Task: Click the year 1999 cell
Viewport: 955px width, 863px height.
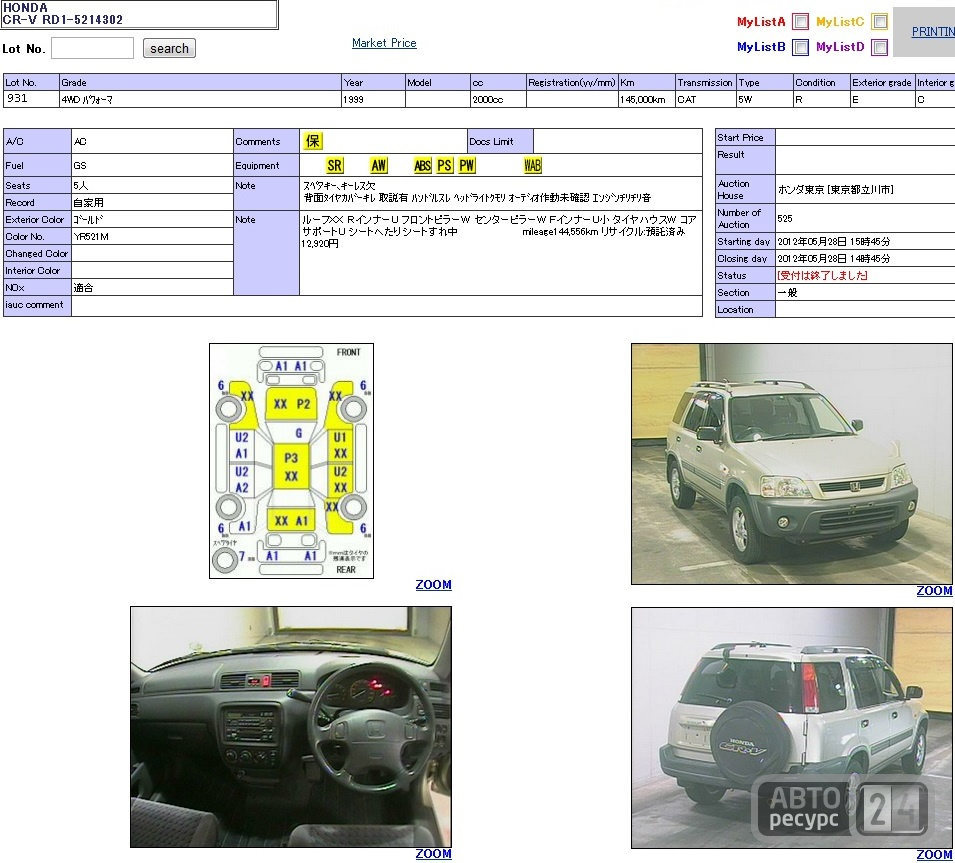Action: coord(373,99)
